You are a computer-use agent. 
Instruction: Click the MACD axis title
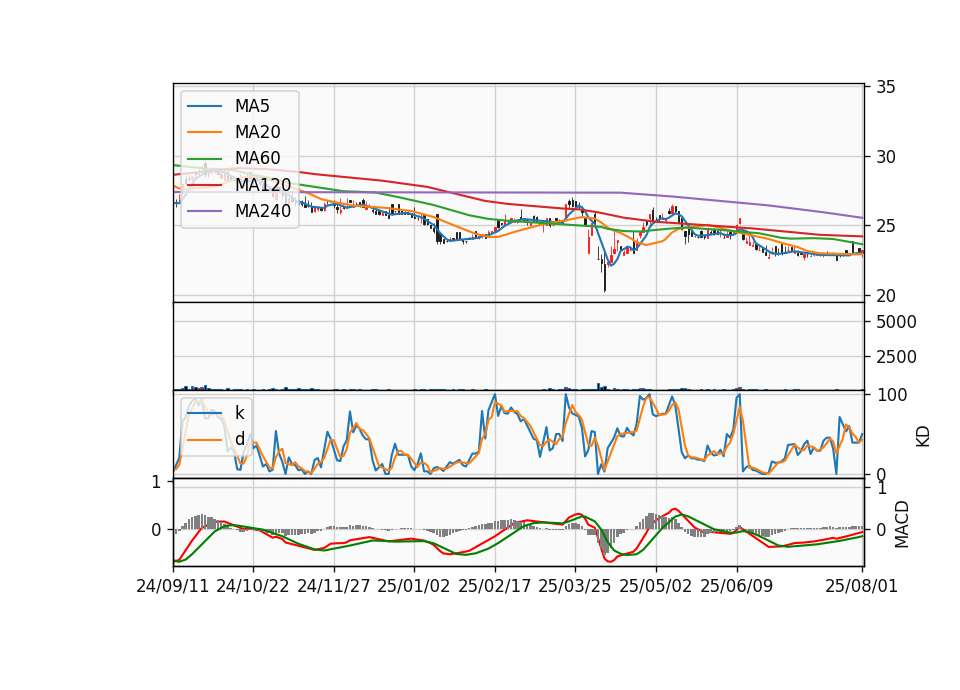point(901,524)
